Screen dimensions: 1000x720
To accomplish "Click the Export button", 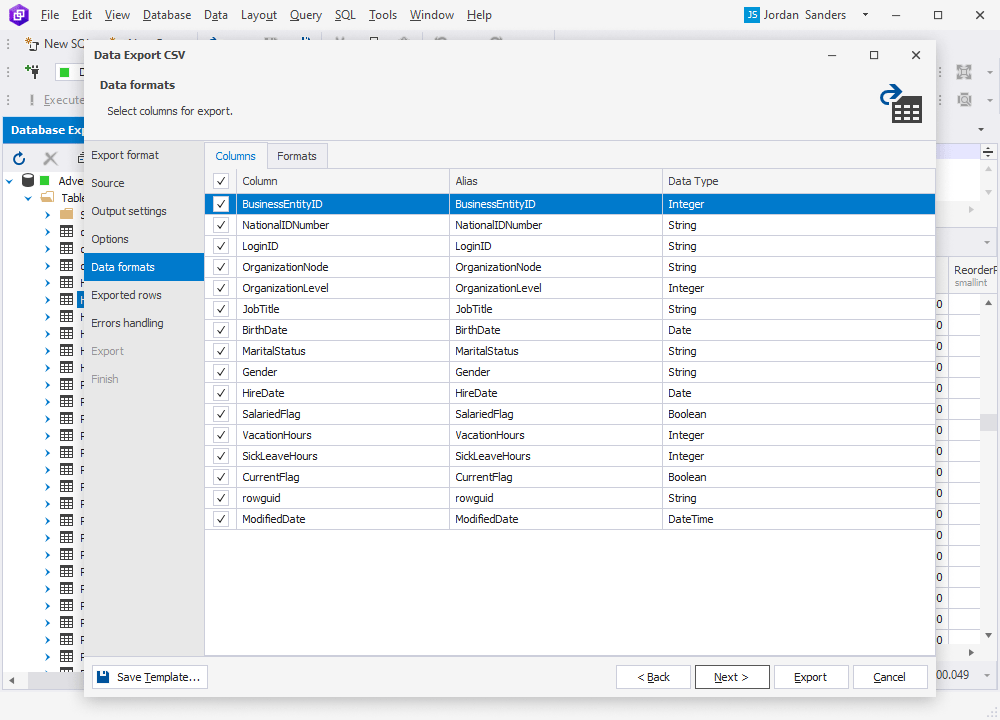I will pos(810,677).
